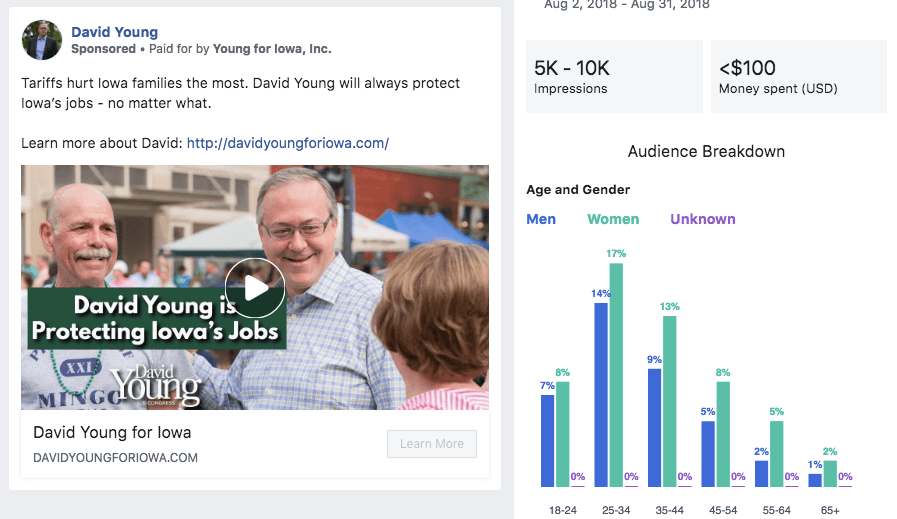Viewport: 897px width, 519px height.
Task: Click the Audience Breakdown heading
Action: pos(706,152)
